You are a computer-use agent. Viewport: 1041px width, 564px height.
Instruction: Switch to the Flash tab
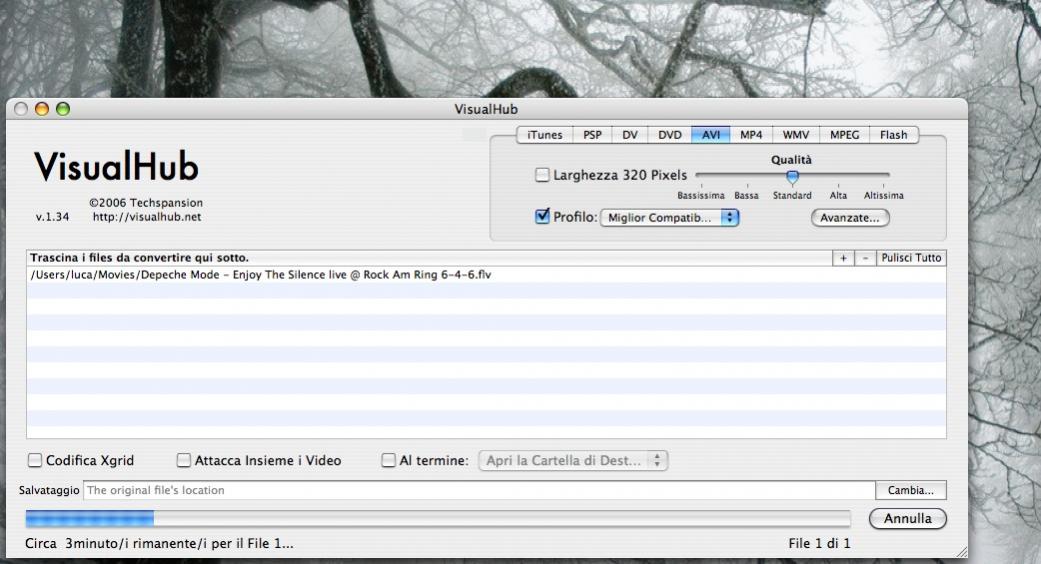coord(894,135)
